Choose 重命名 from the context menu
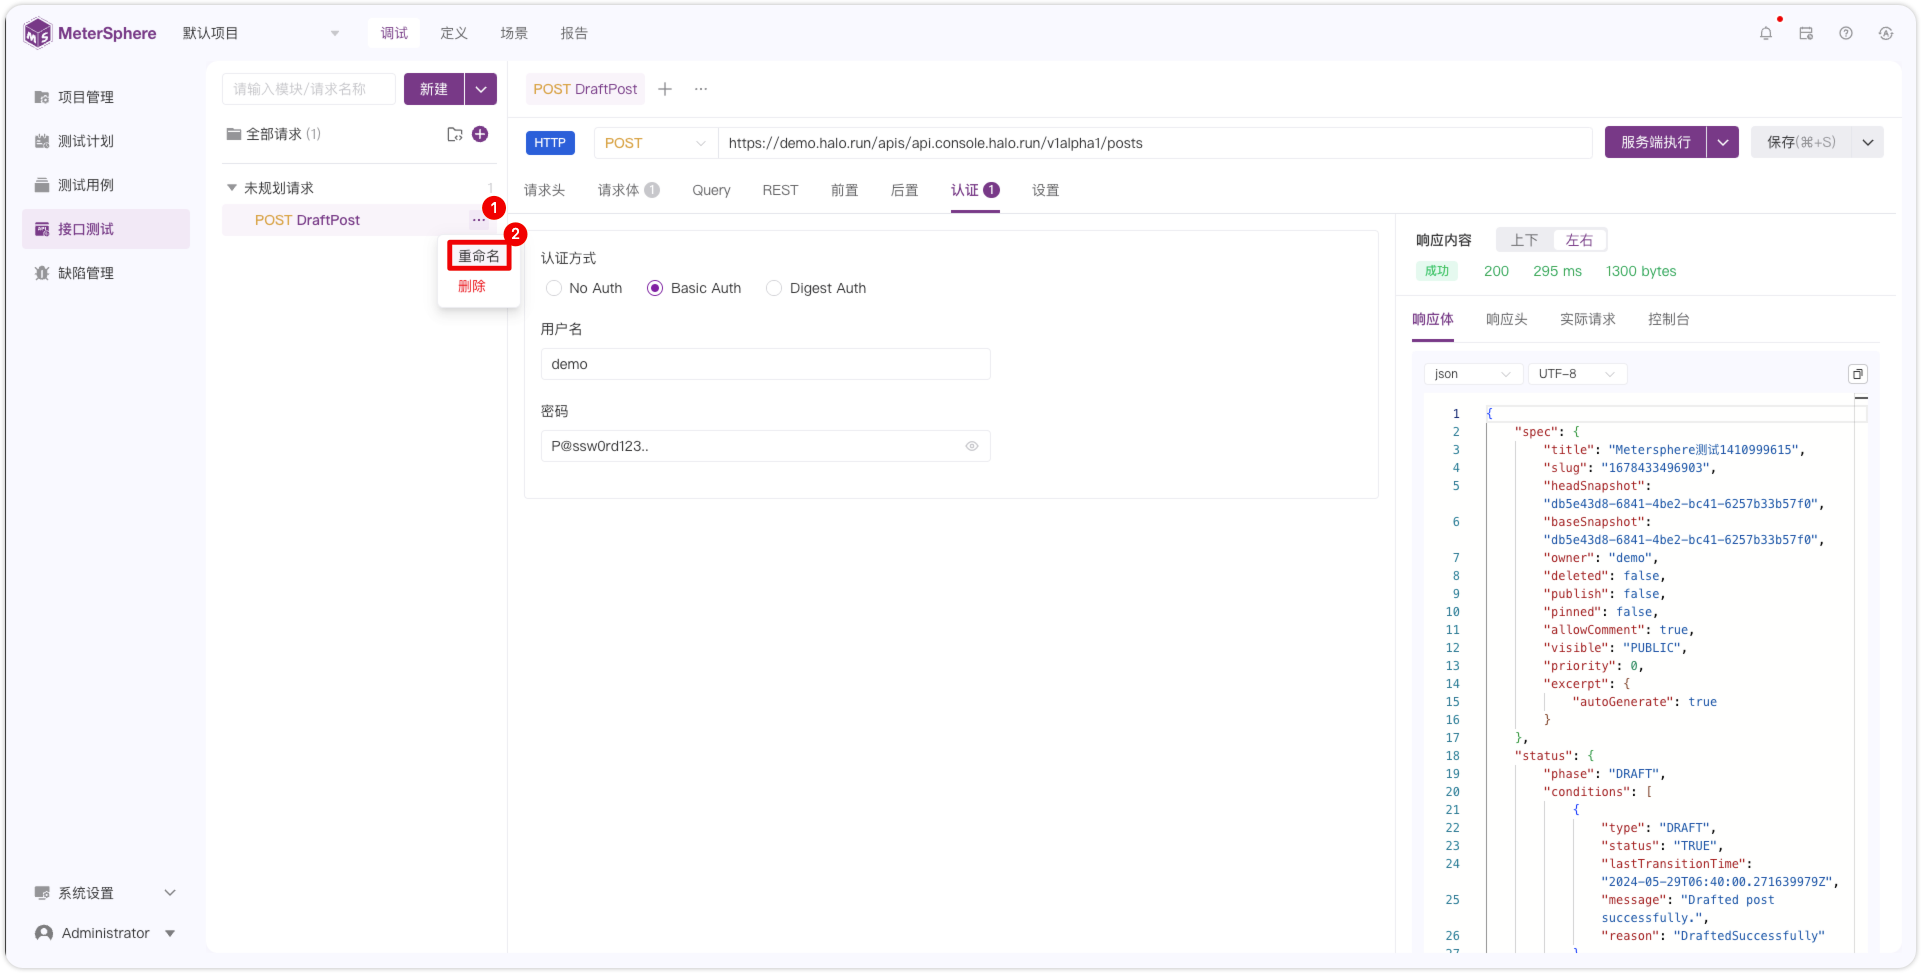 [479, 256]
